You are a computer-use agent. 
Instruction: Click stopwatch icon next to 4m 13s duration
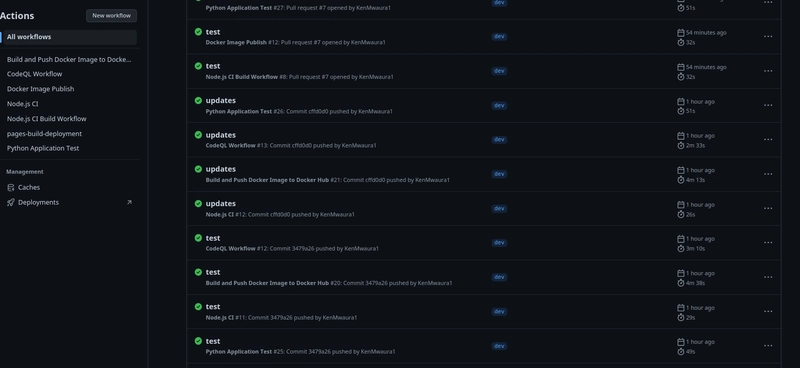(681, 180)
